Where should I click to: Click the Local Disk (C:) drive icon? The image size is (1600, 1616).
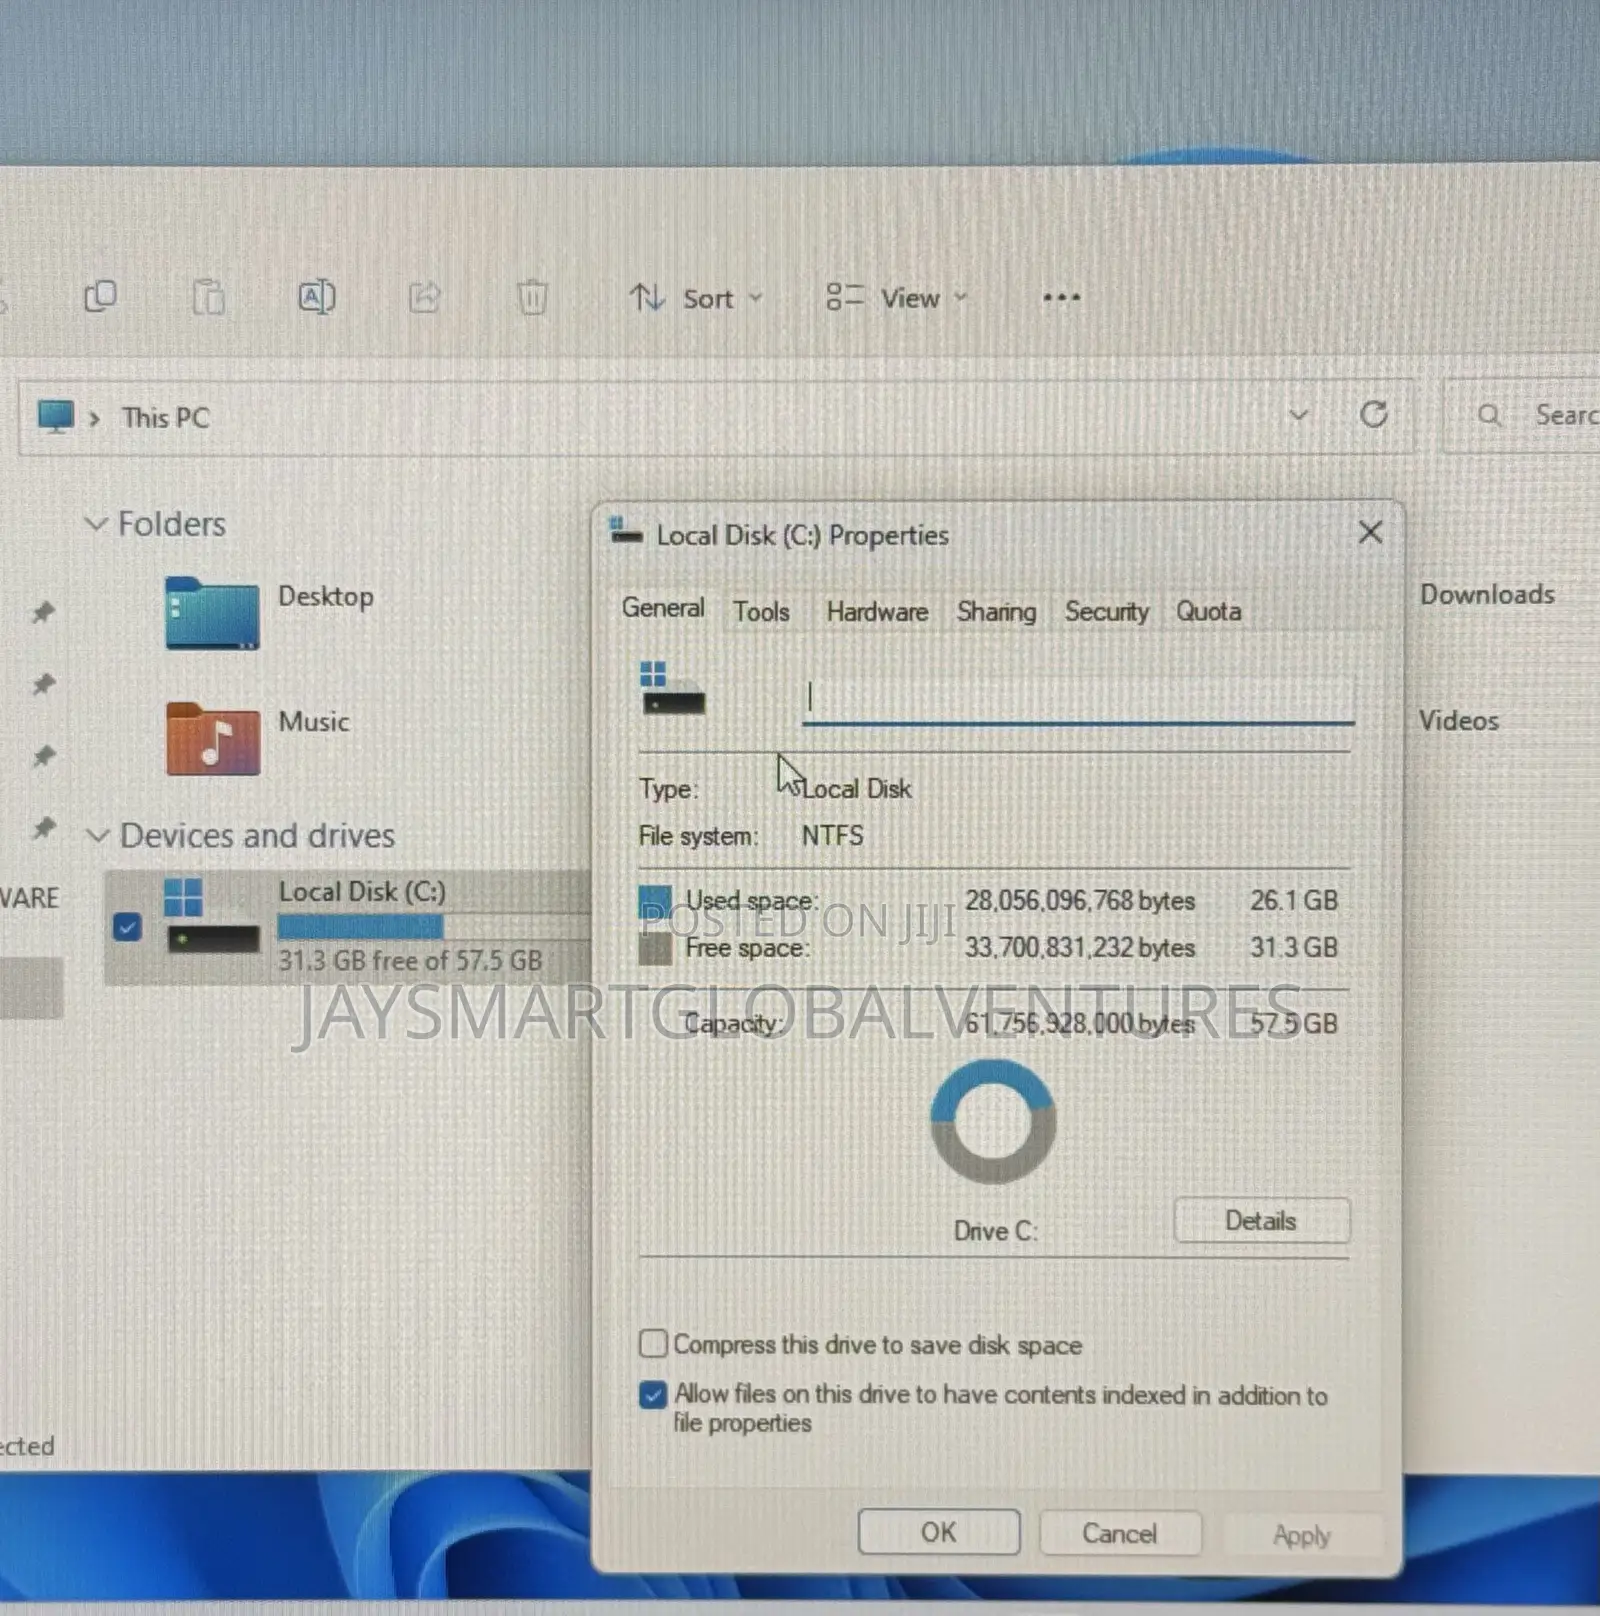211,916
